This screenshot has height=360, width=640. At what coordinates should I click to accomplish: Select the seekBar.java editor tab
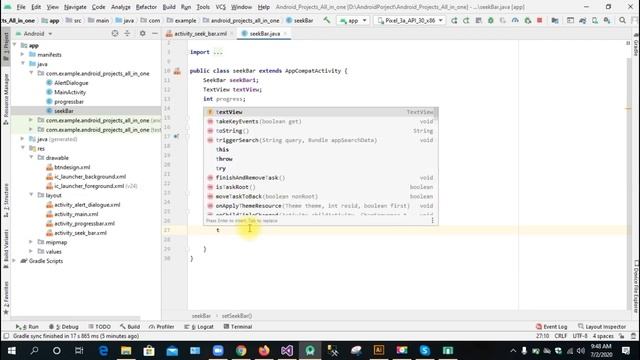tap(264, 33)
